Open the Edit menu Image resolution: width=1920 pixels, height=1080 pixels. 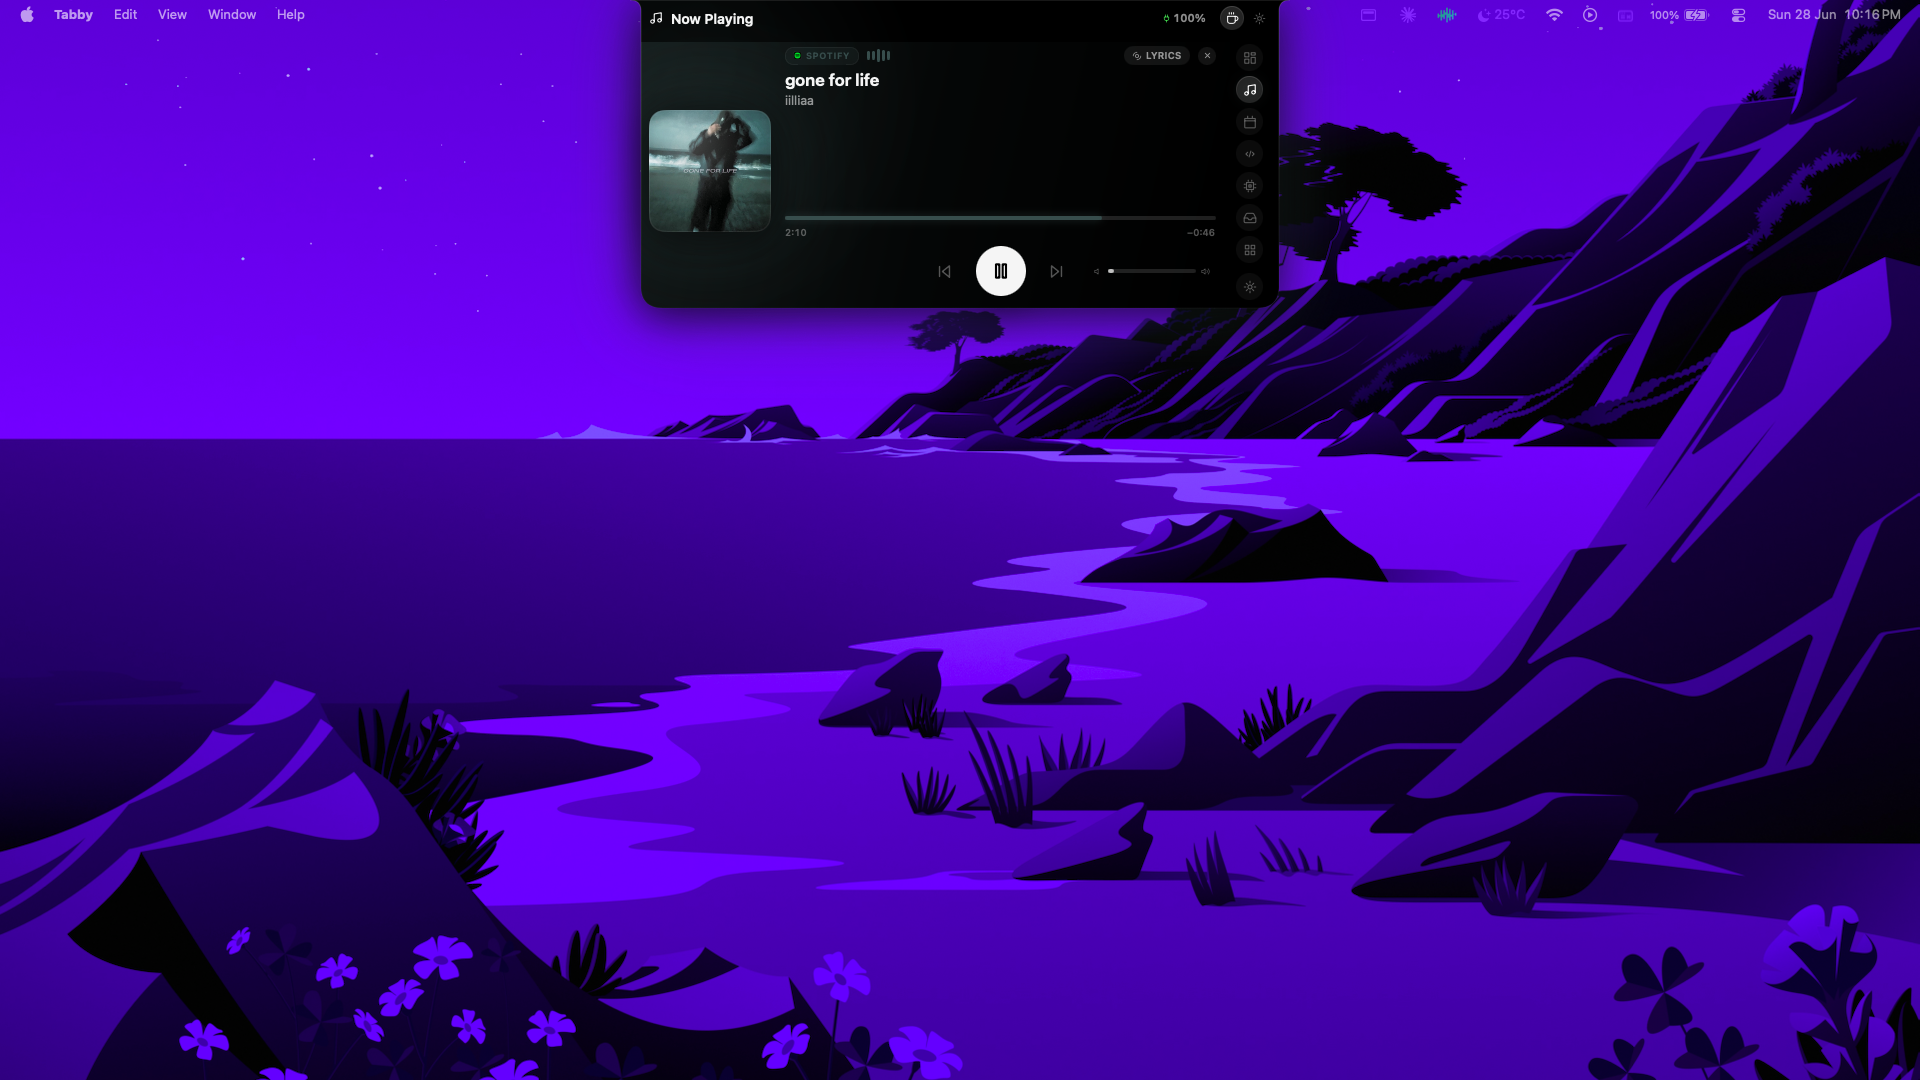pos(125,15)
